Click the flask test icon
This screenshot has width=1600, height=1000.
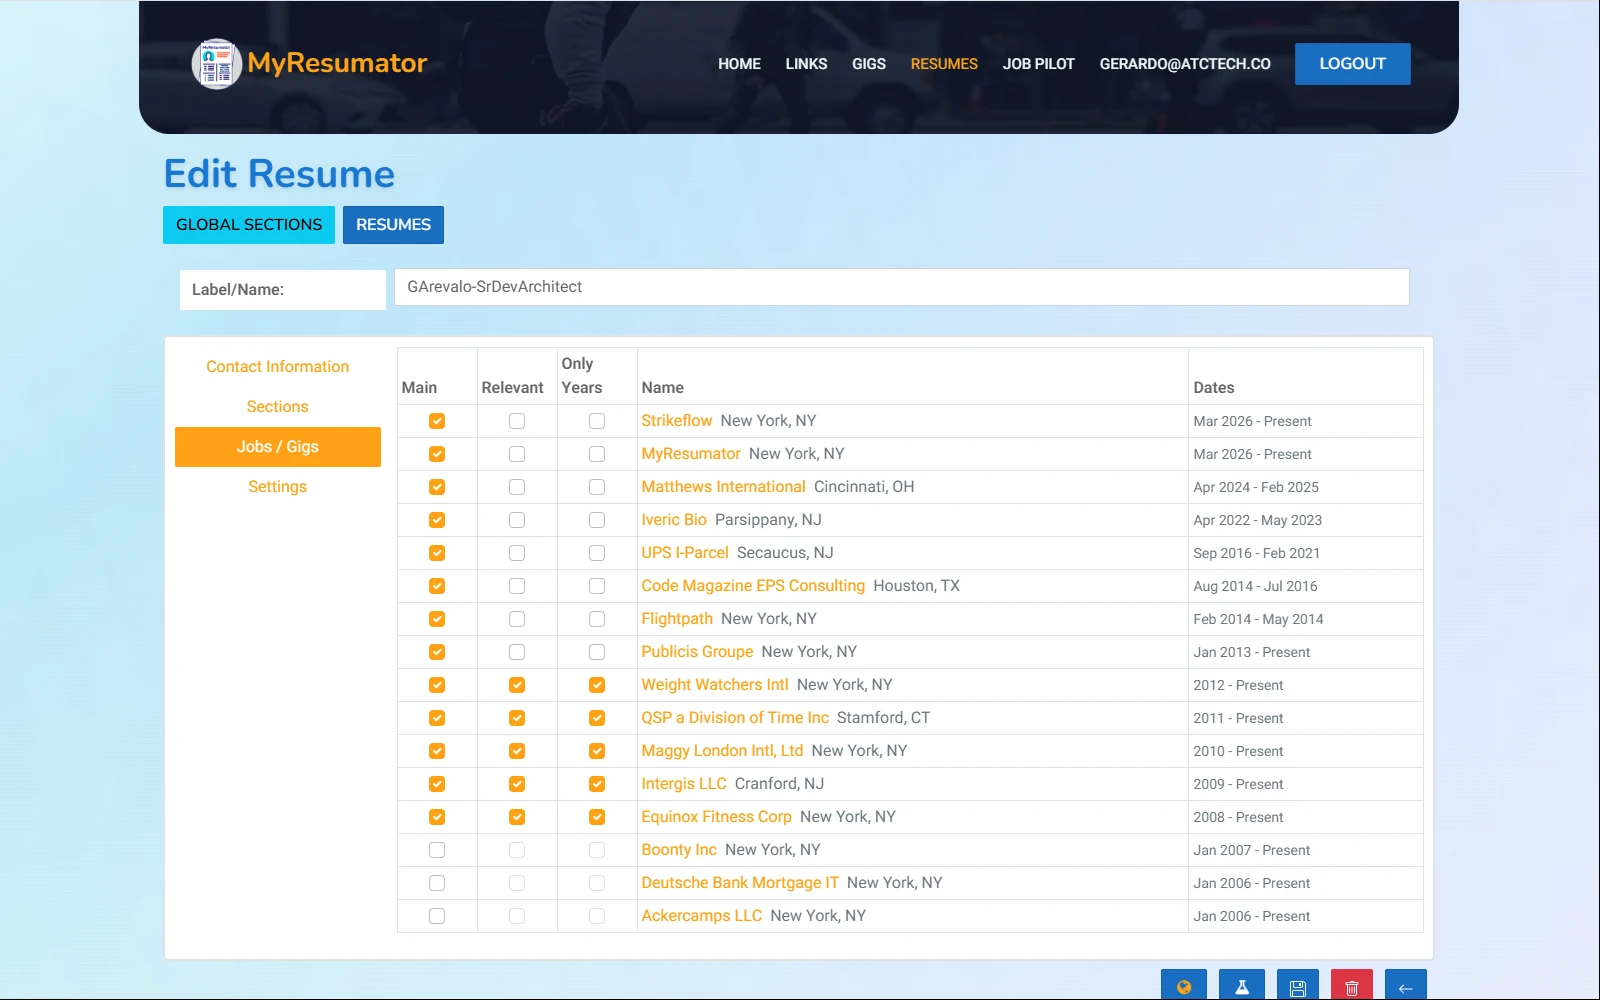pyautogui.click(x=1242, y=985)
